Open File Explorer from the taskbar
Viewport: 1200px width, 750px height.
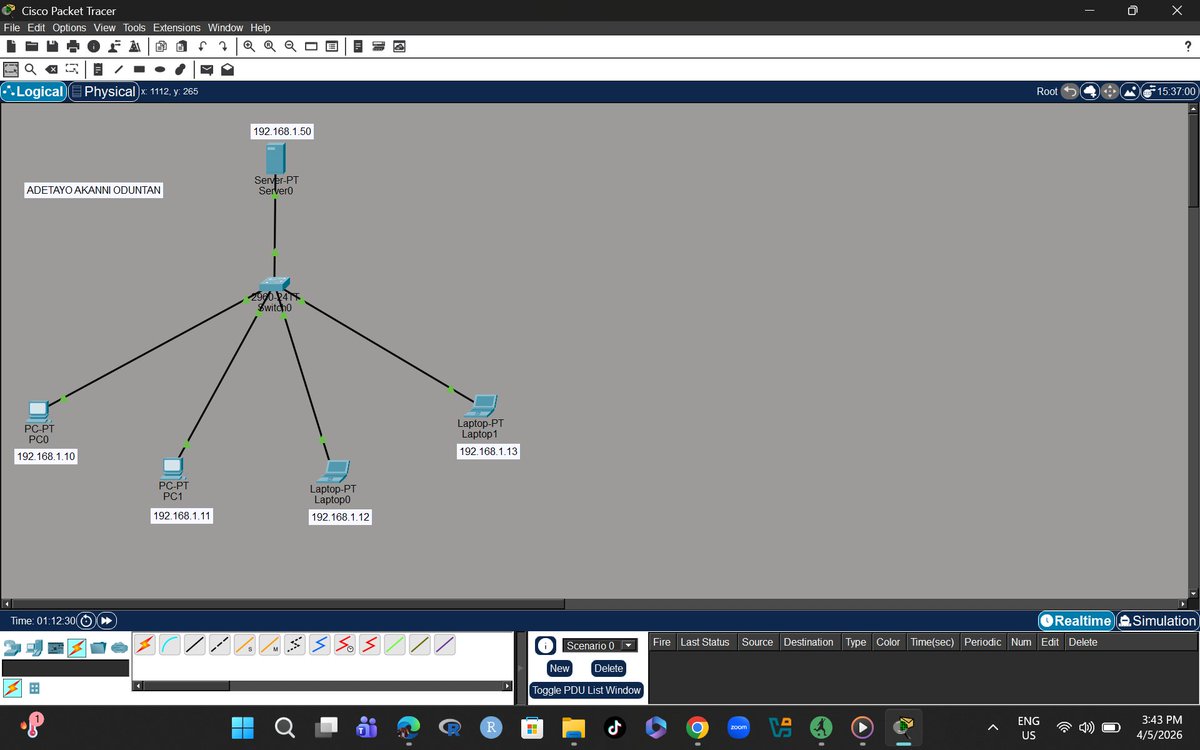click(x=573, y=728)
